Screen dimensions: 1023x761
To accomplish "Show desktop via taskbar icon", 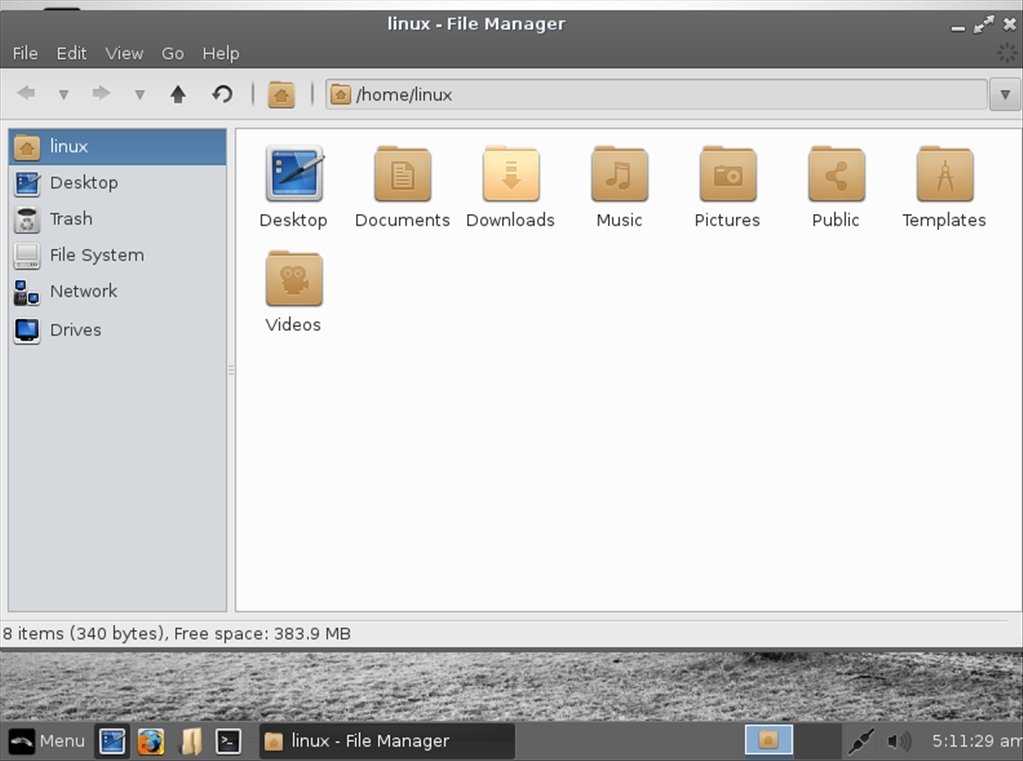I will coord(112,741).
